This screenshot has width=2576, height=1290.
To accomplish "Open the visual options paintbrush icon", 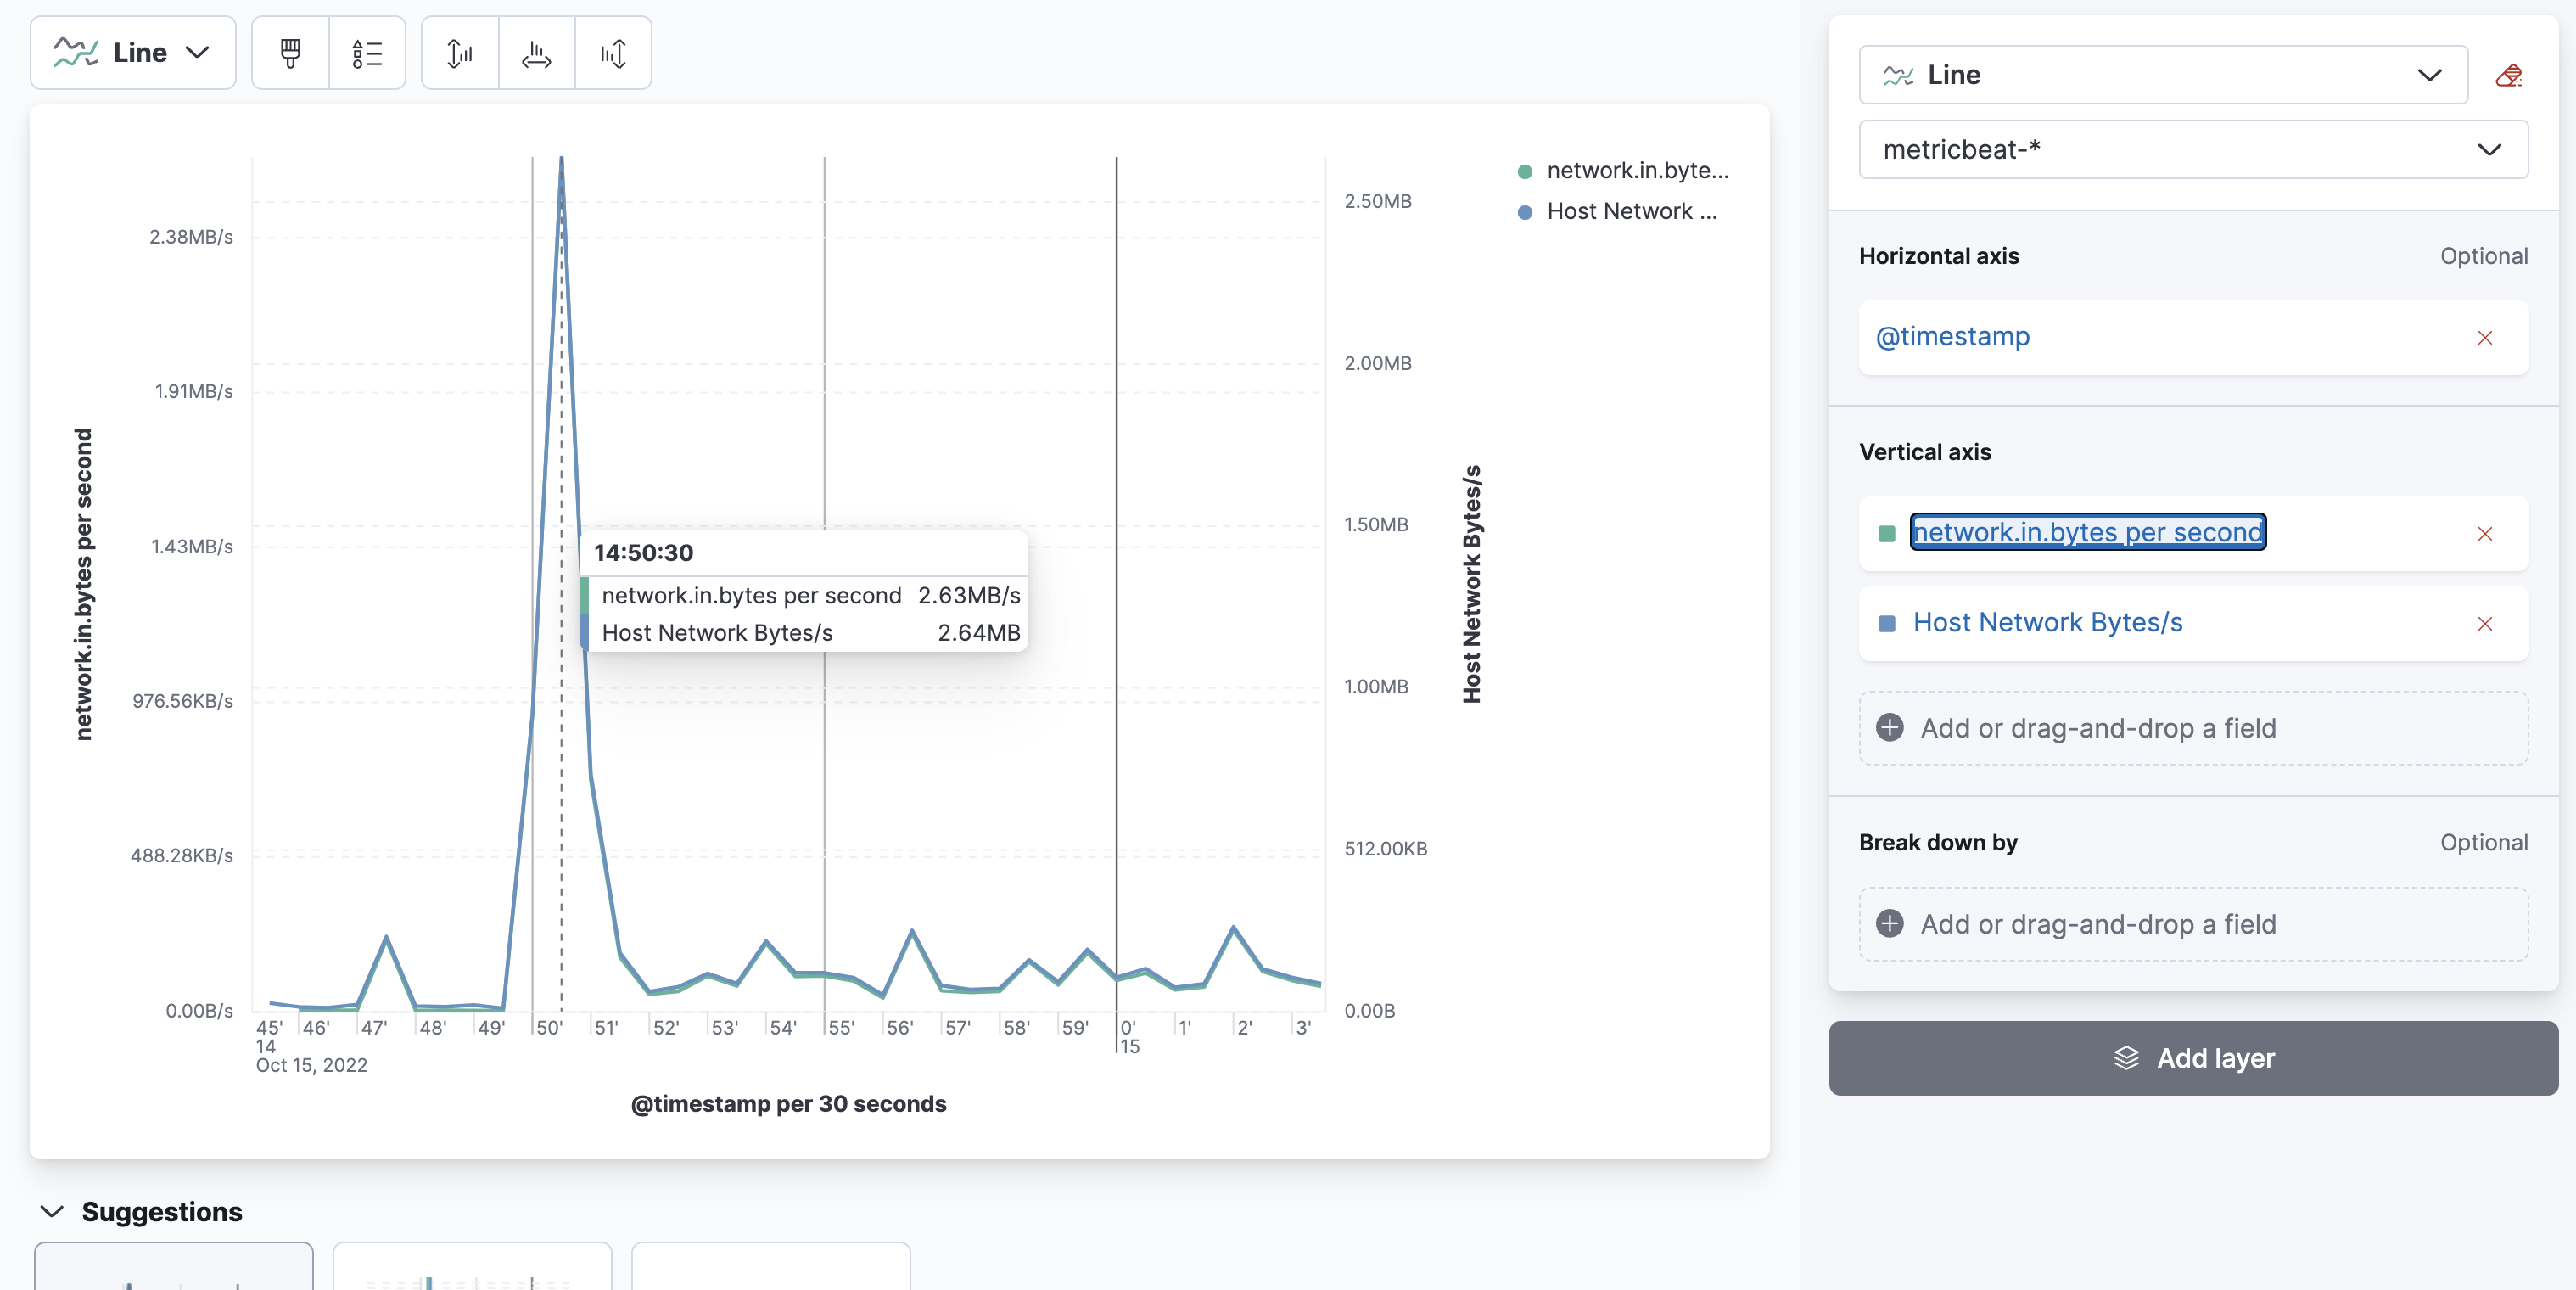I will 290,53.
